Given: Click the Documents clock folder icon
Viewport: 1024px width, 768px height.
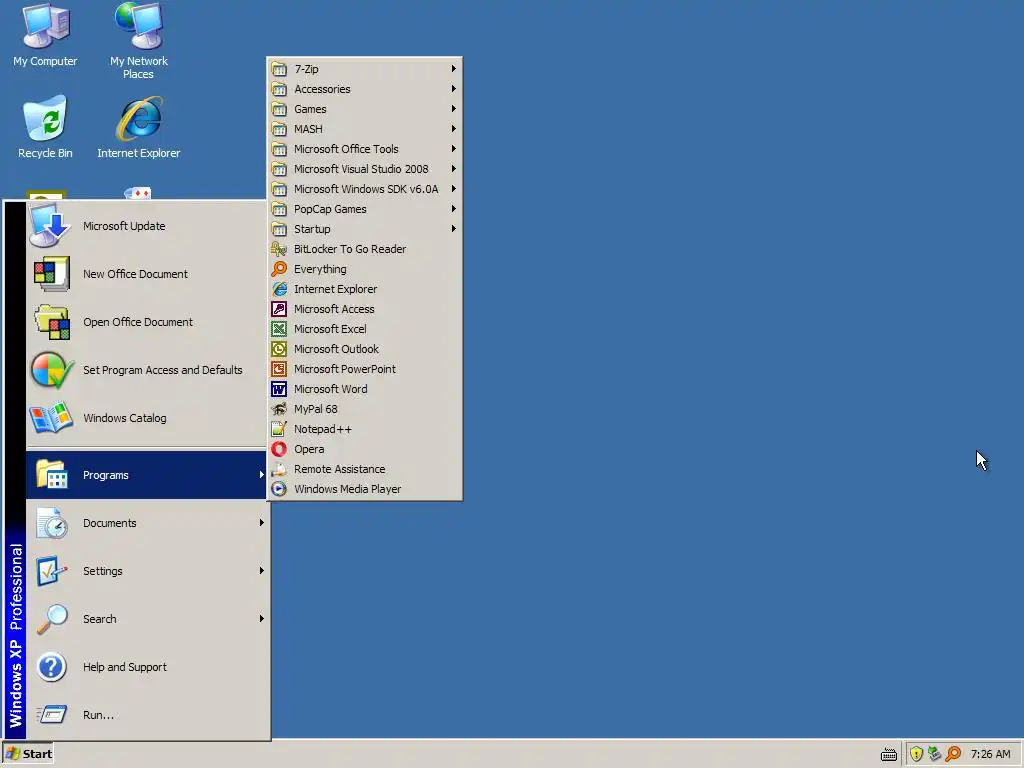Looking at the screenshot, I should 52,523.
